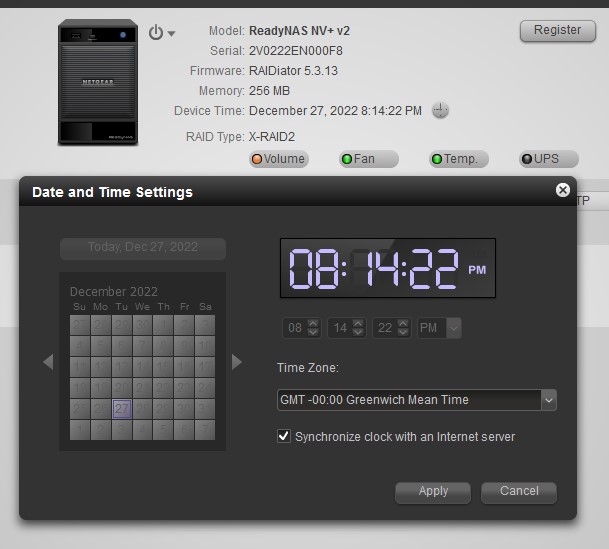The height and width of the screenshot is (549, 609).
Task: Click the Today, Dec 27, 2022 button
Action: pos(143,248)
